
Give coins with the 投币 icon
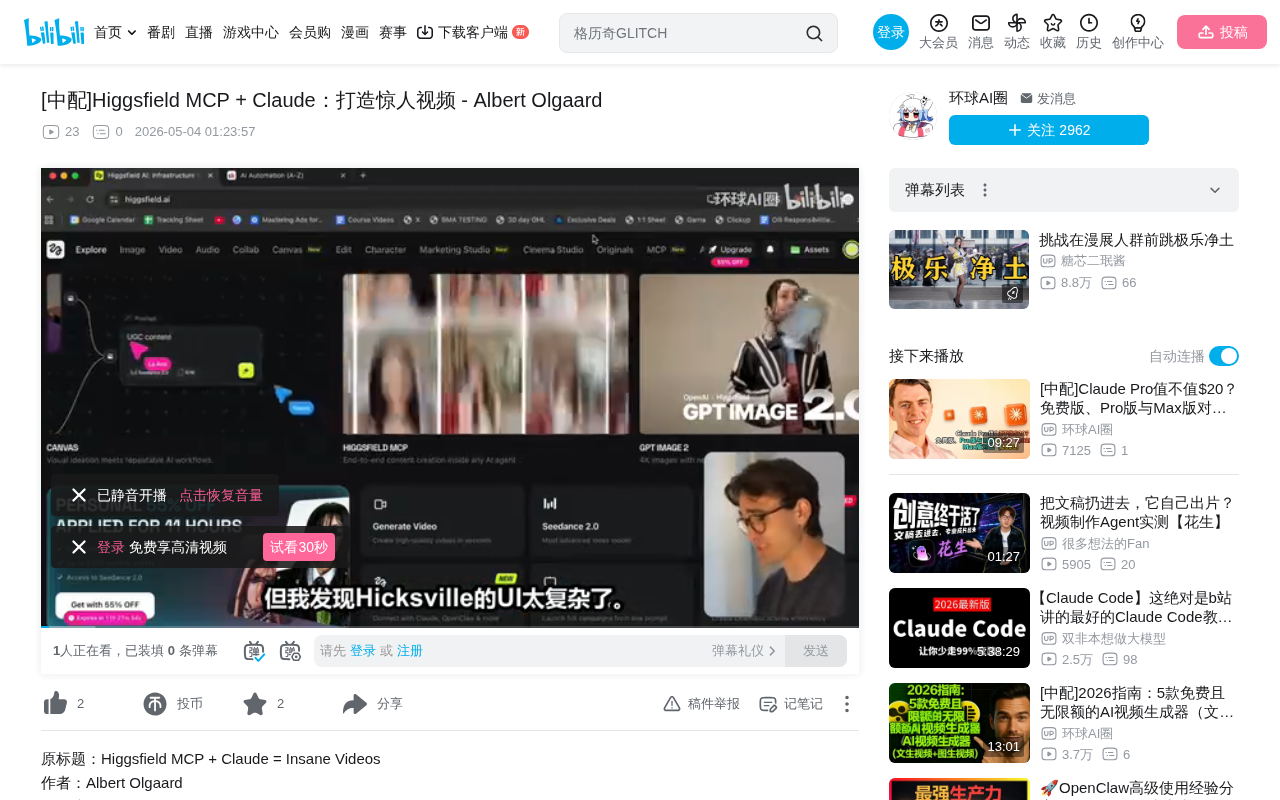(155, 704)
